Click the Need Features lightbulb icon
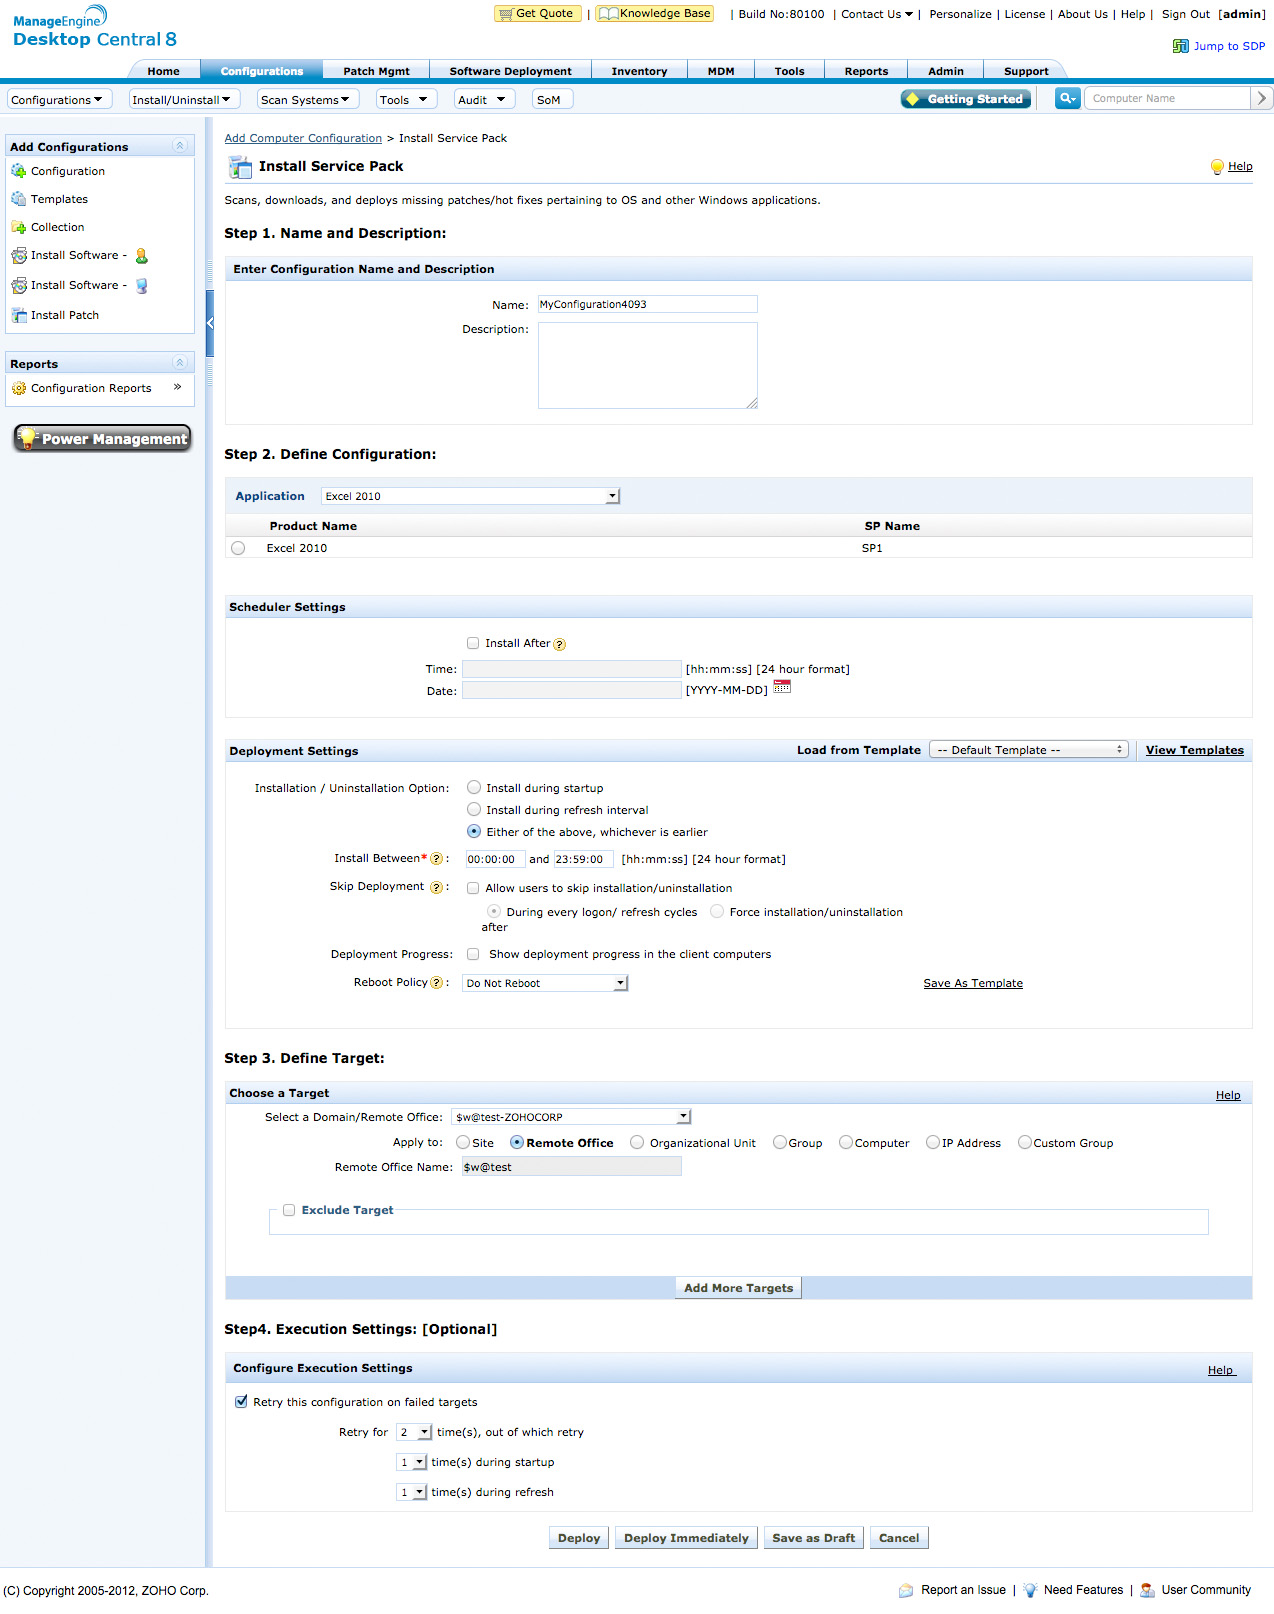Image resolution: width=1274 pixels, height=1614 pixels. tap(1030, 1590)
